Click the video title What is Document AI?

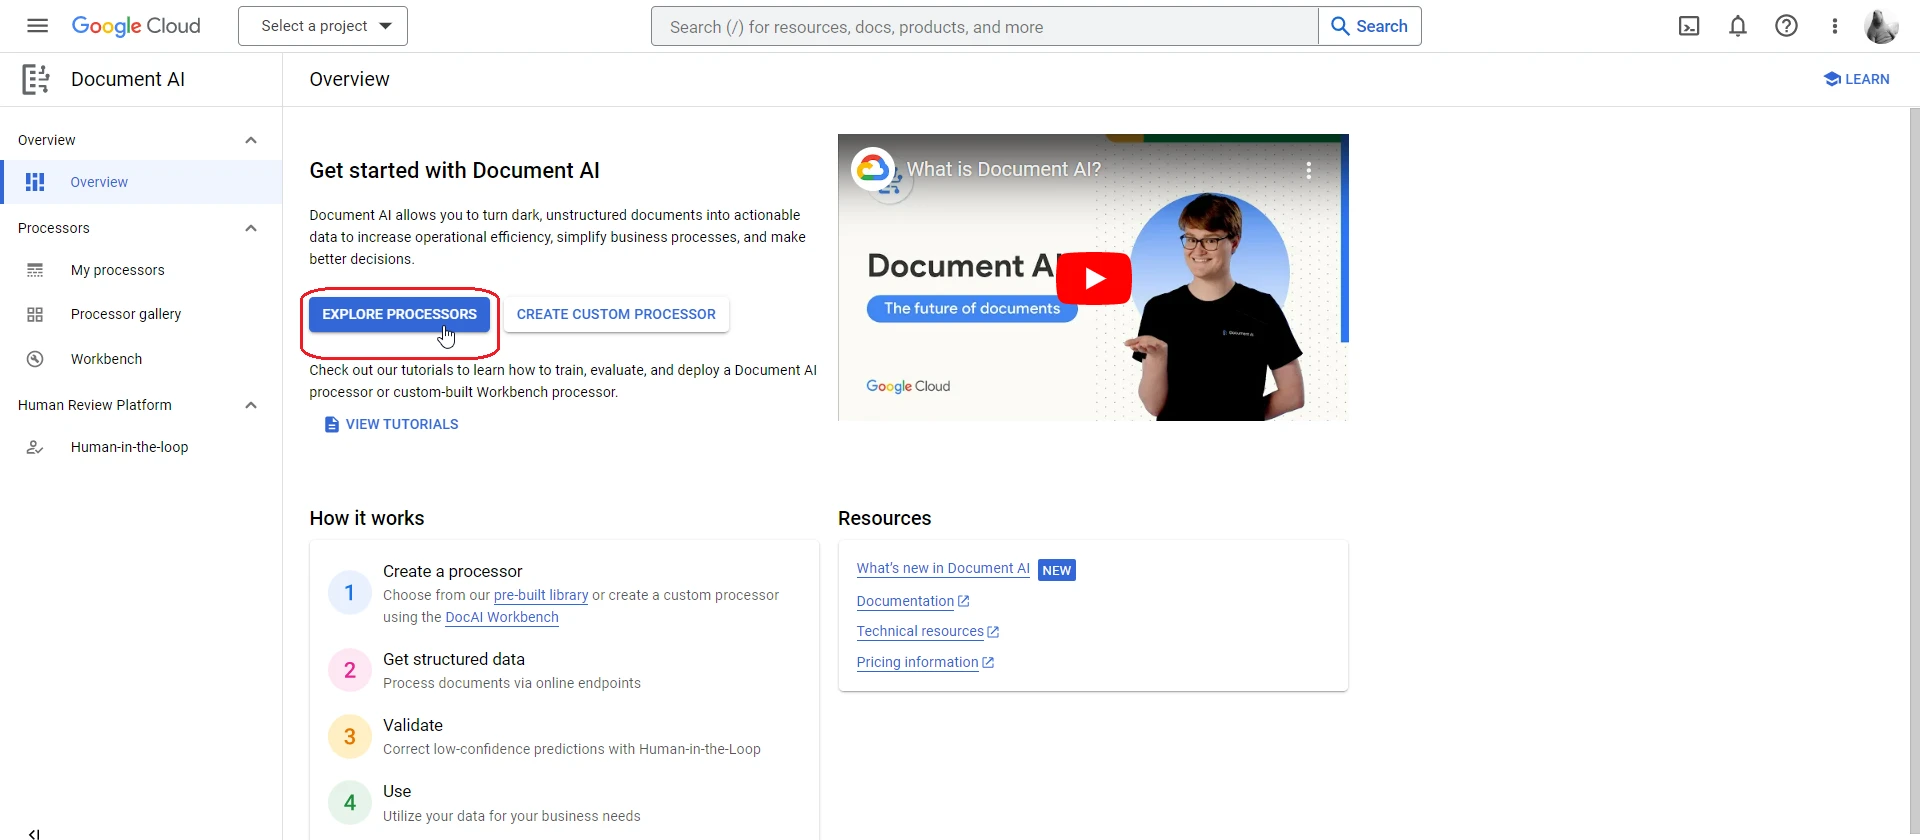pyautogui.click(x=1004, y=170)
